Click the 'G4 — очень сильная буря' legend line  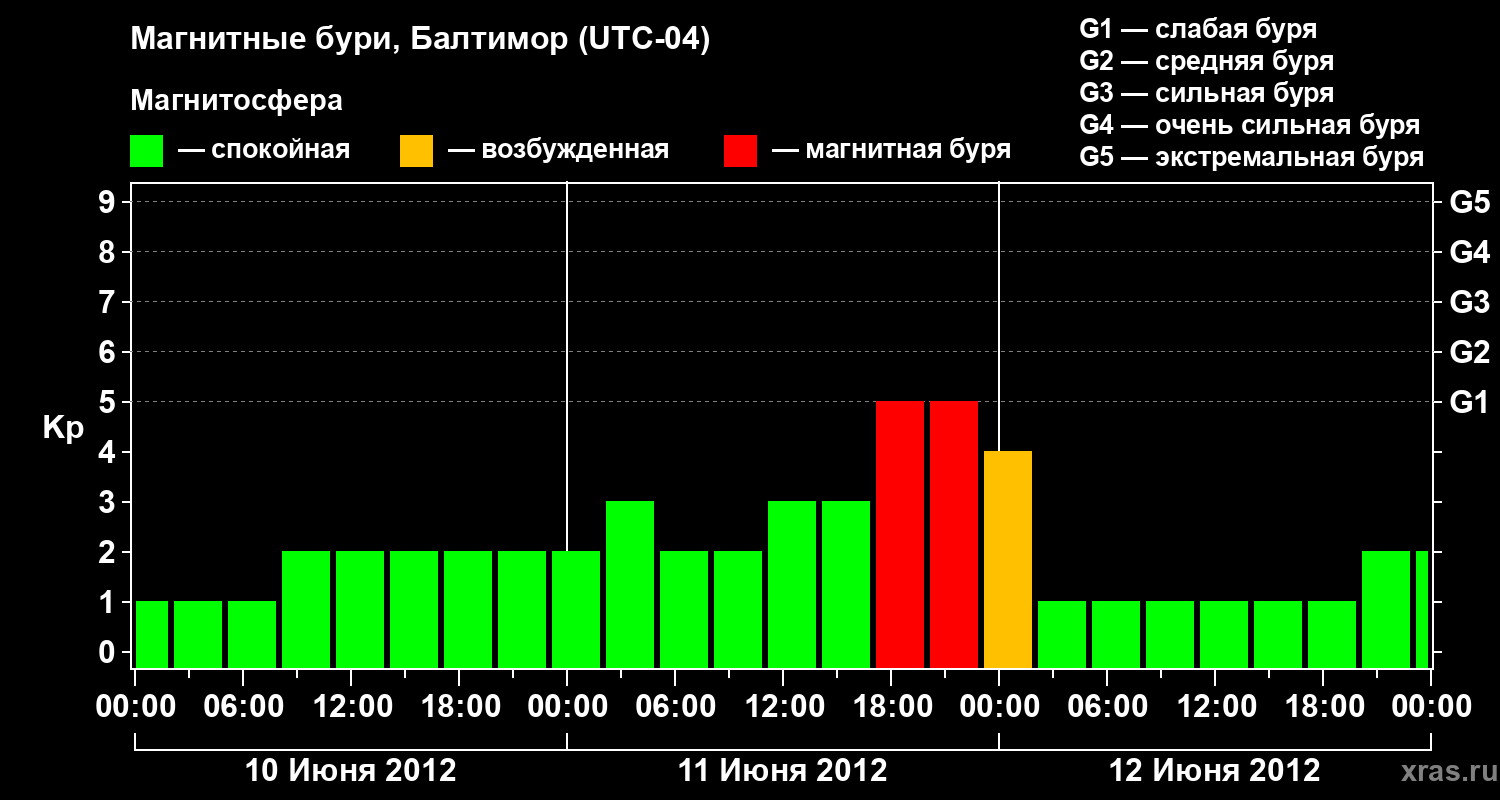point(1249,125)
